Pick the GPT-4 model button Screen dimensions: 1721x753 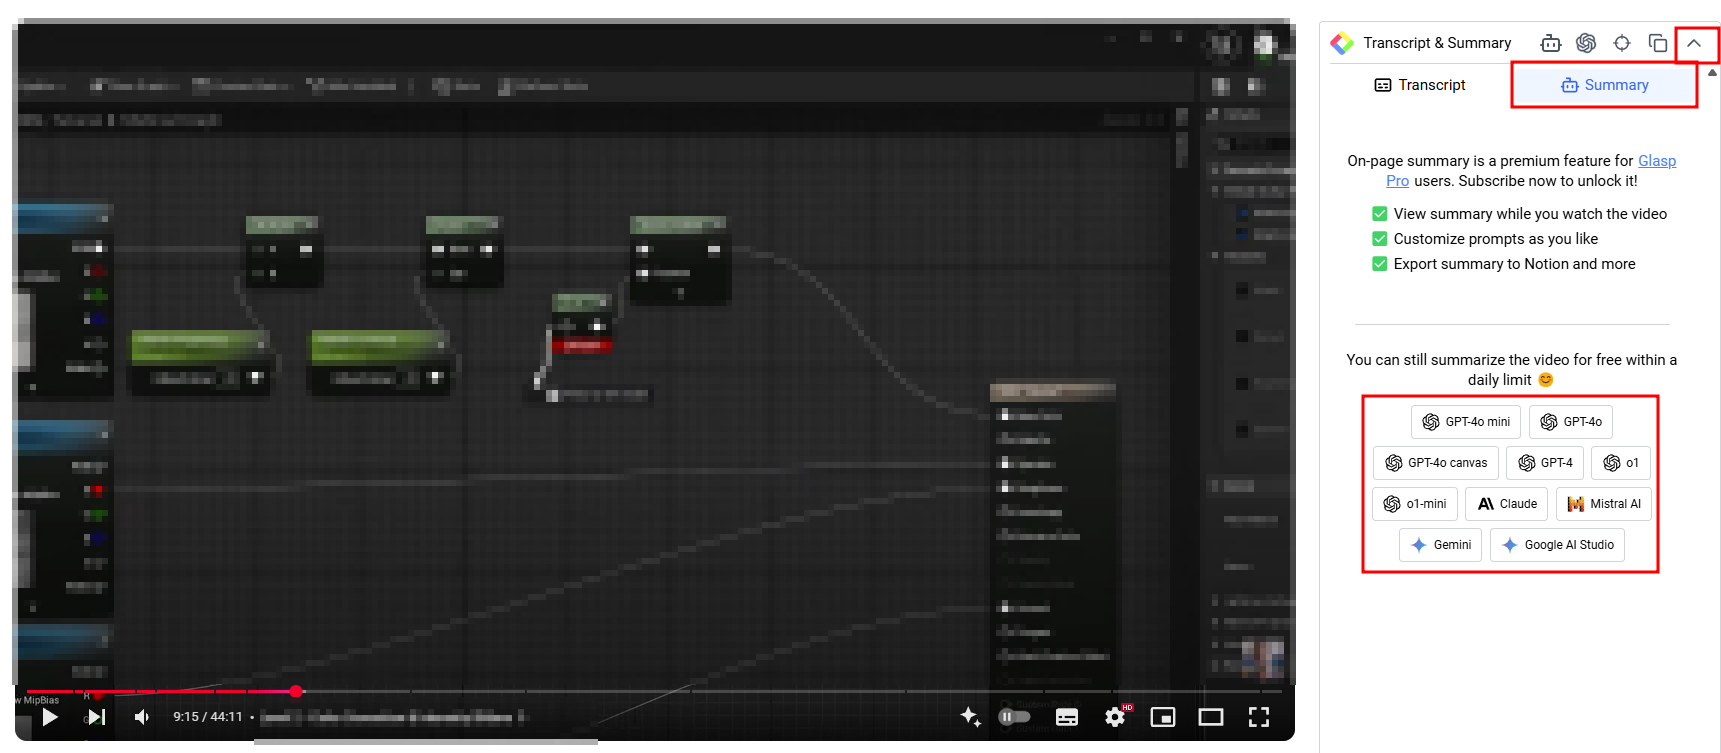coord(1545,463)
